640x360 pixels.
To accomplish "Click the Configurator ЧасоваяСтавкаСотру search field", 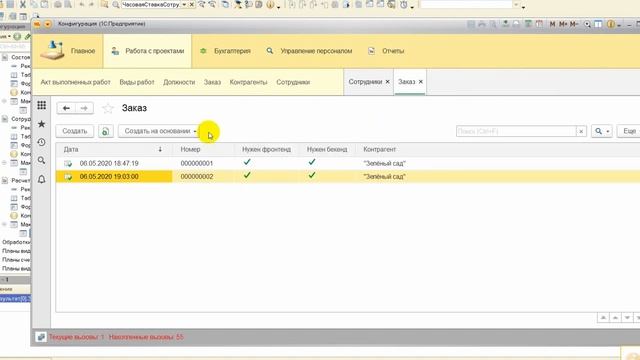I will pos(151,4).
